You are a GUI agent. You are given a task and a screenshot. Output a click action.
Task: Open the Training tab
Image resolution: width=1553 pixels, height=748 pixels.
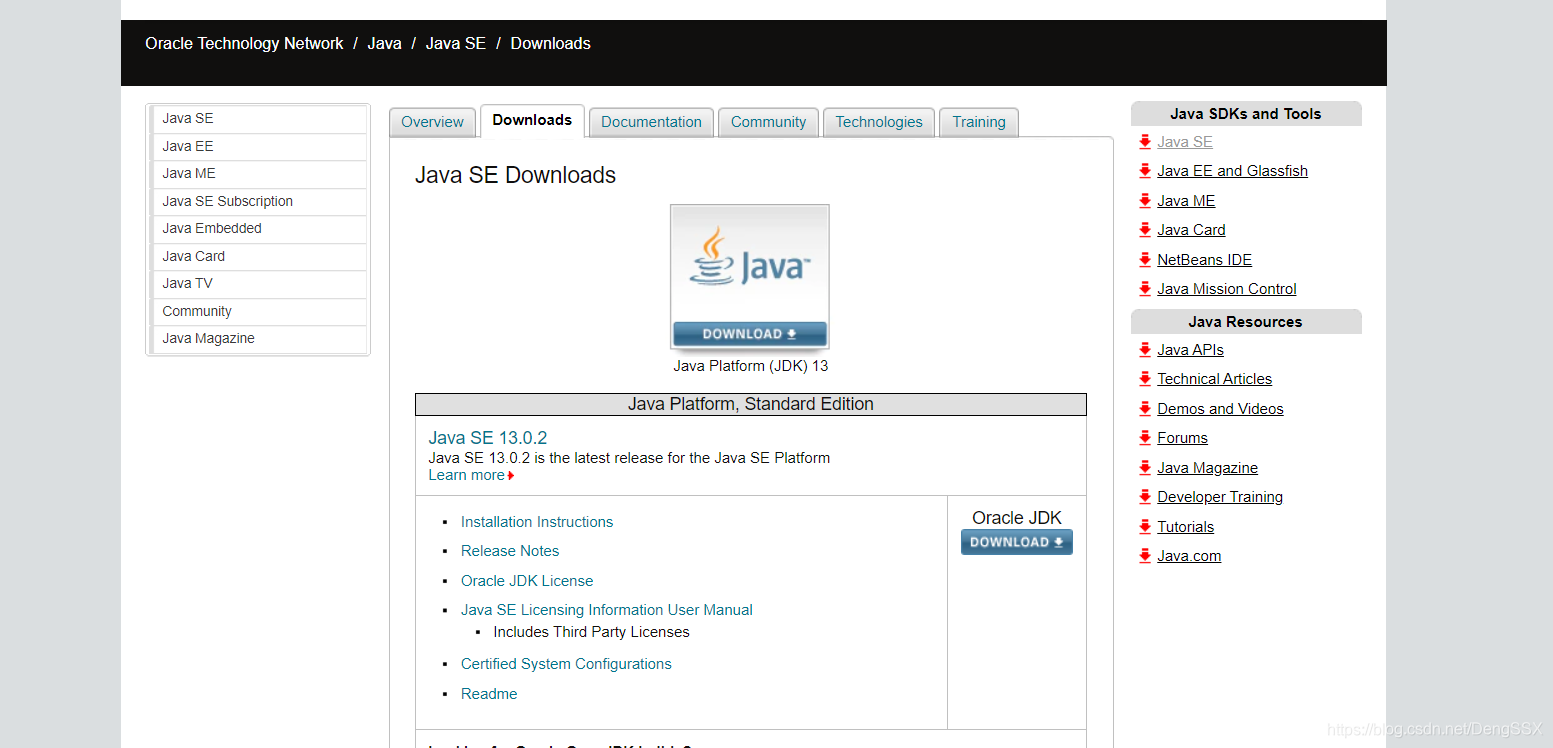[x=979, y=122]
